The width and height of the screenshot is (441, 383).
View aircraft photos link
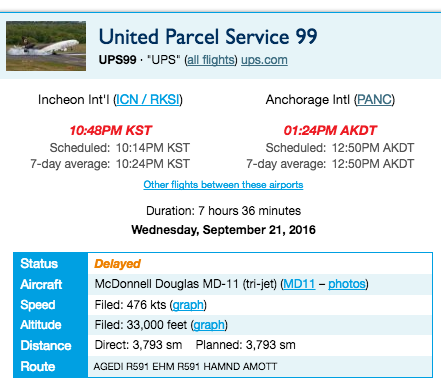347,284
